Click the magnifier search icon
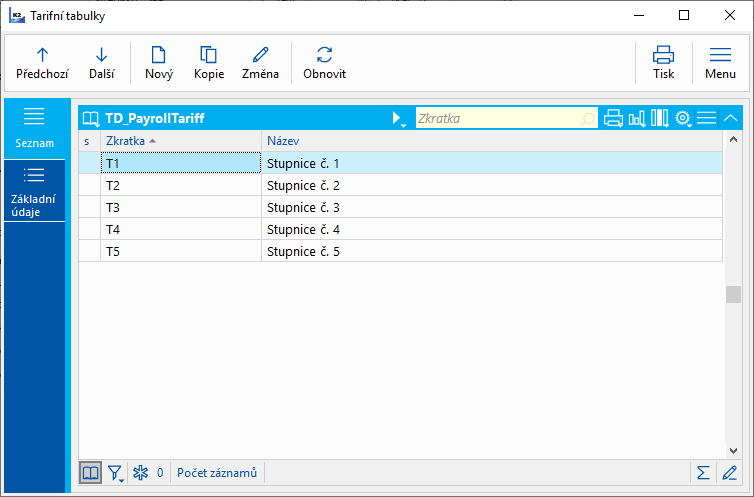The height and width of the screenshot is (497, 754). pyautogui.click(x=588, y=118)
